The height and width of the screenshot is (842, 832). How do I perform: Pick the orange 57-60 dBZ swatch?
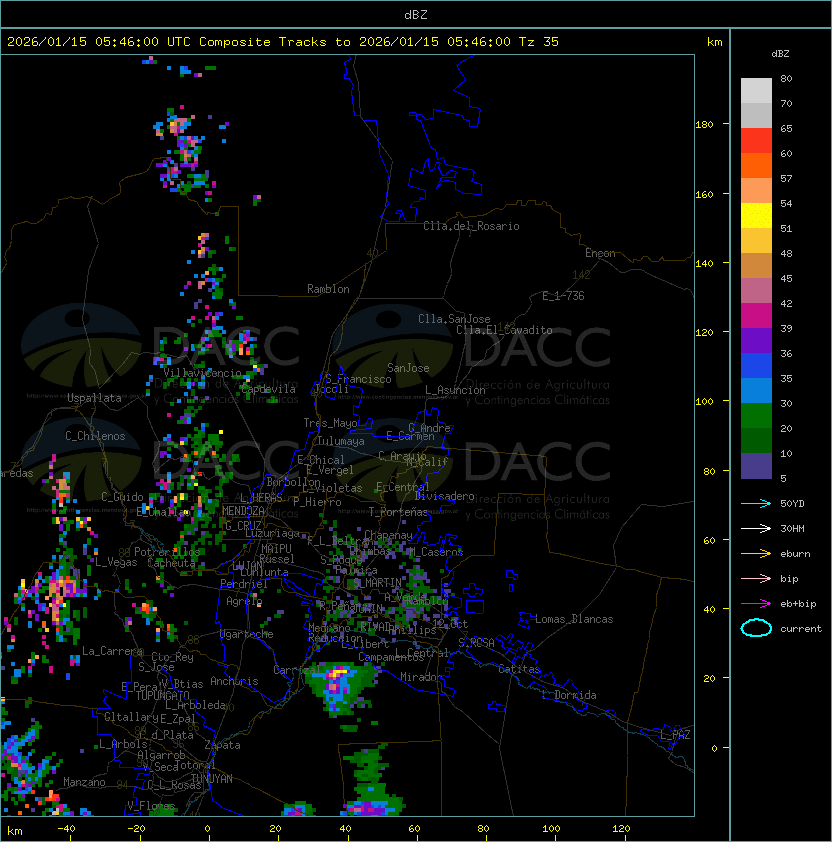coord(756,165)
